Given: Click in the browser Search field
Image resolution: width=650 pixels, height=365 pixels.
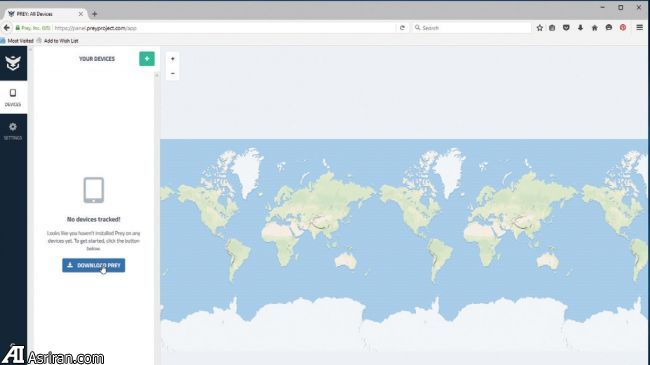Looking at the screenshot, I should pyautogui.click(x=472, y=28).
